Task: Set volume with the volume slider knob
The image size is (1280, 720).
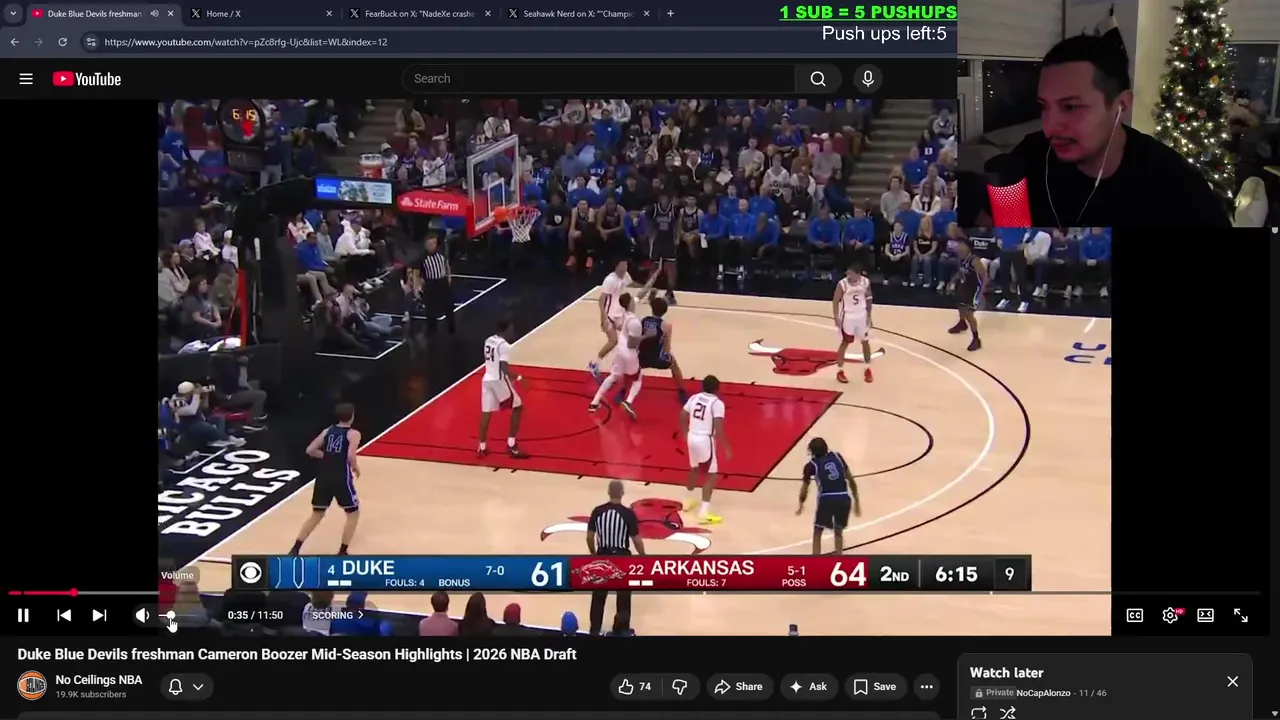Action: pos(171,615)
